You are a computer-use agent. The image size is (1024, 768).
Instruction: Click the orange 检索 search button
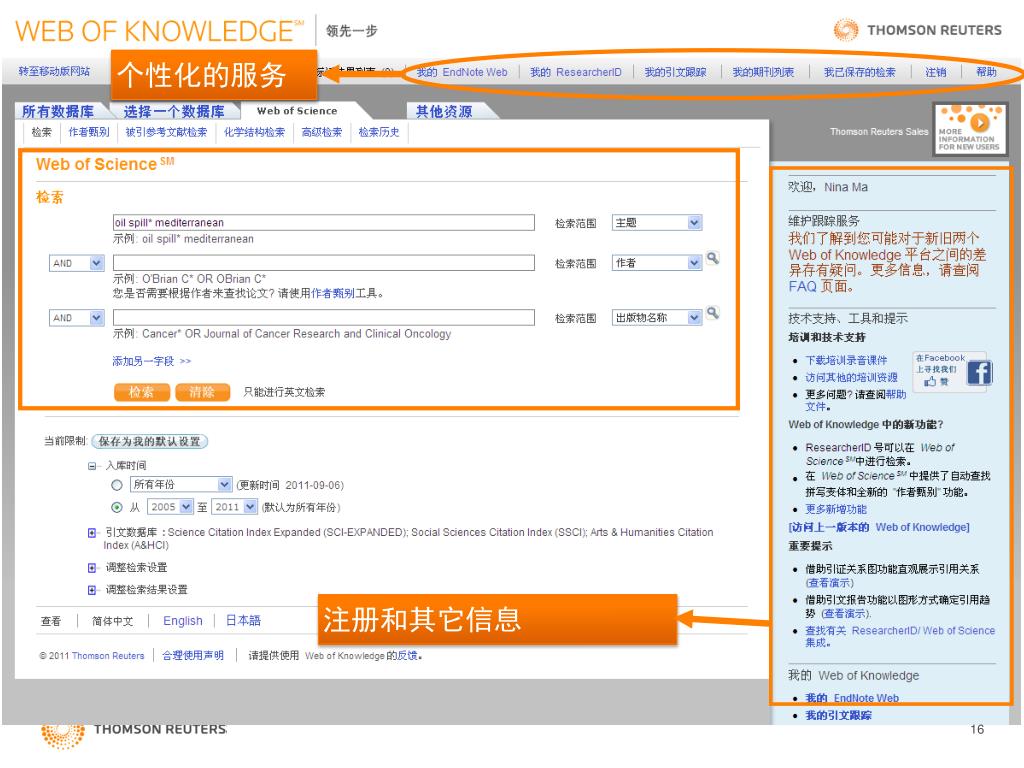tap(142, 392)
